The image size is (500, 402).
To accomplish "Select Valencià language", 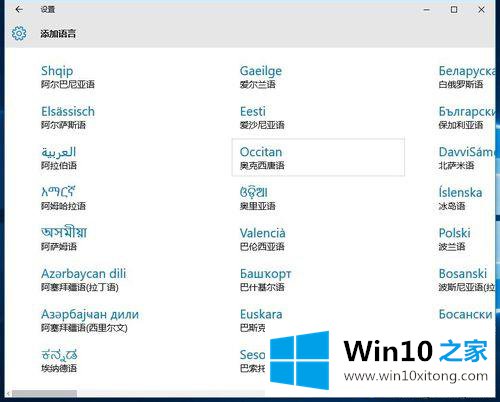I will [x=263, y=239].
